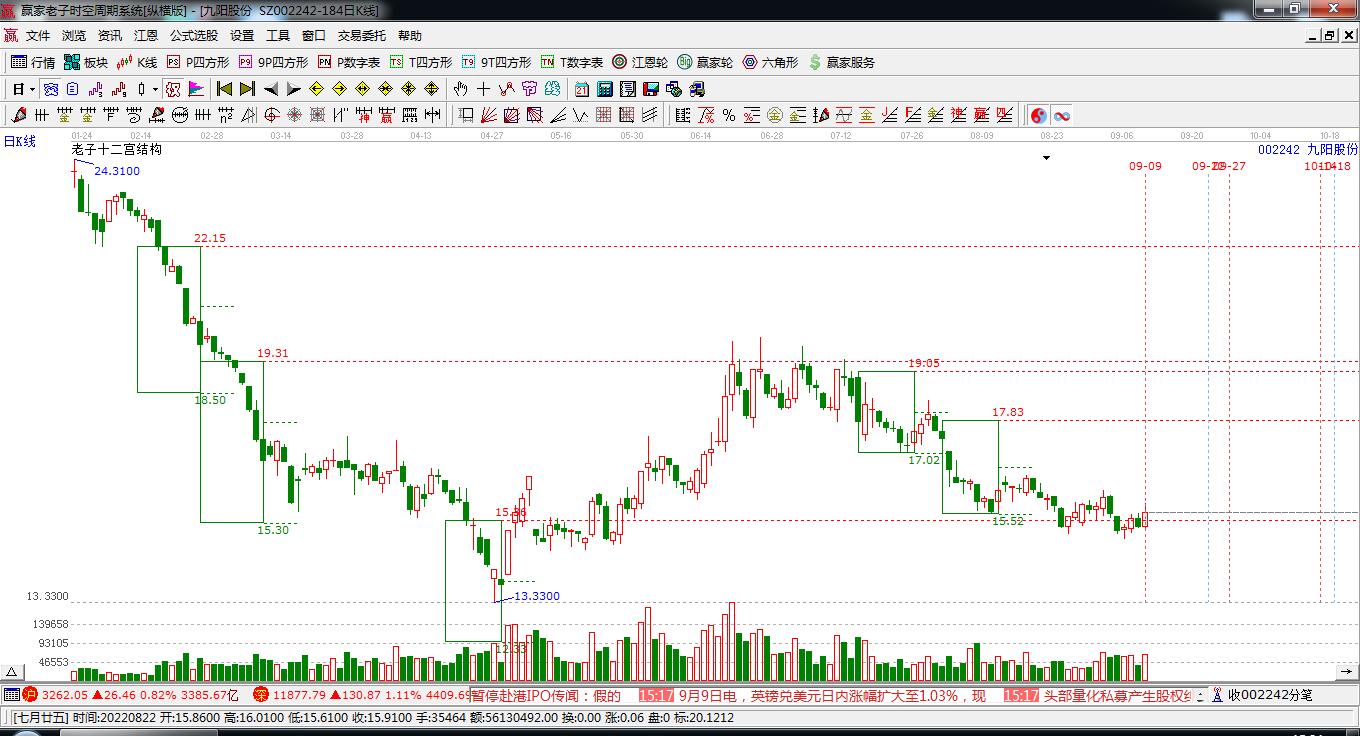Click the 13.3300 low price label on chart
1360x736 pixels.
pyautogui.click(x=537, y=596)
